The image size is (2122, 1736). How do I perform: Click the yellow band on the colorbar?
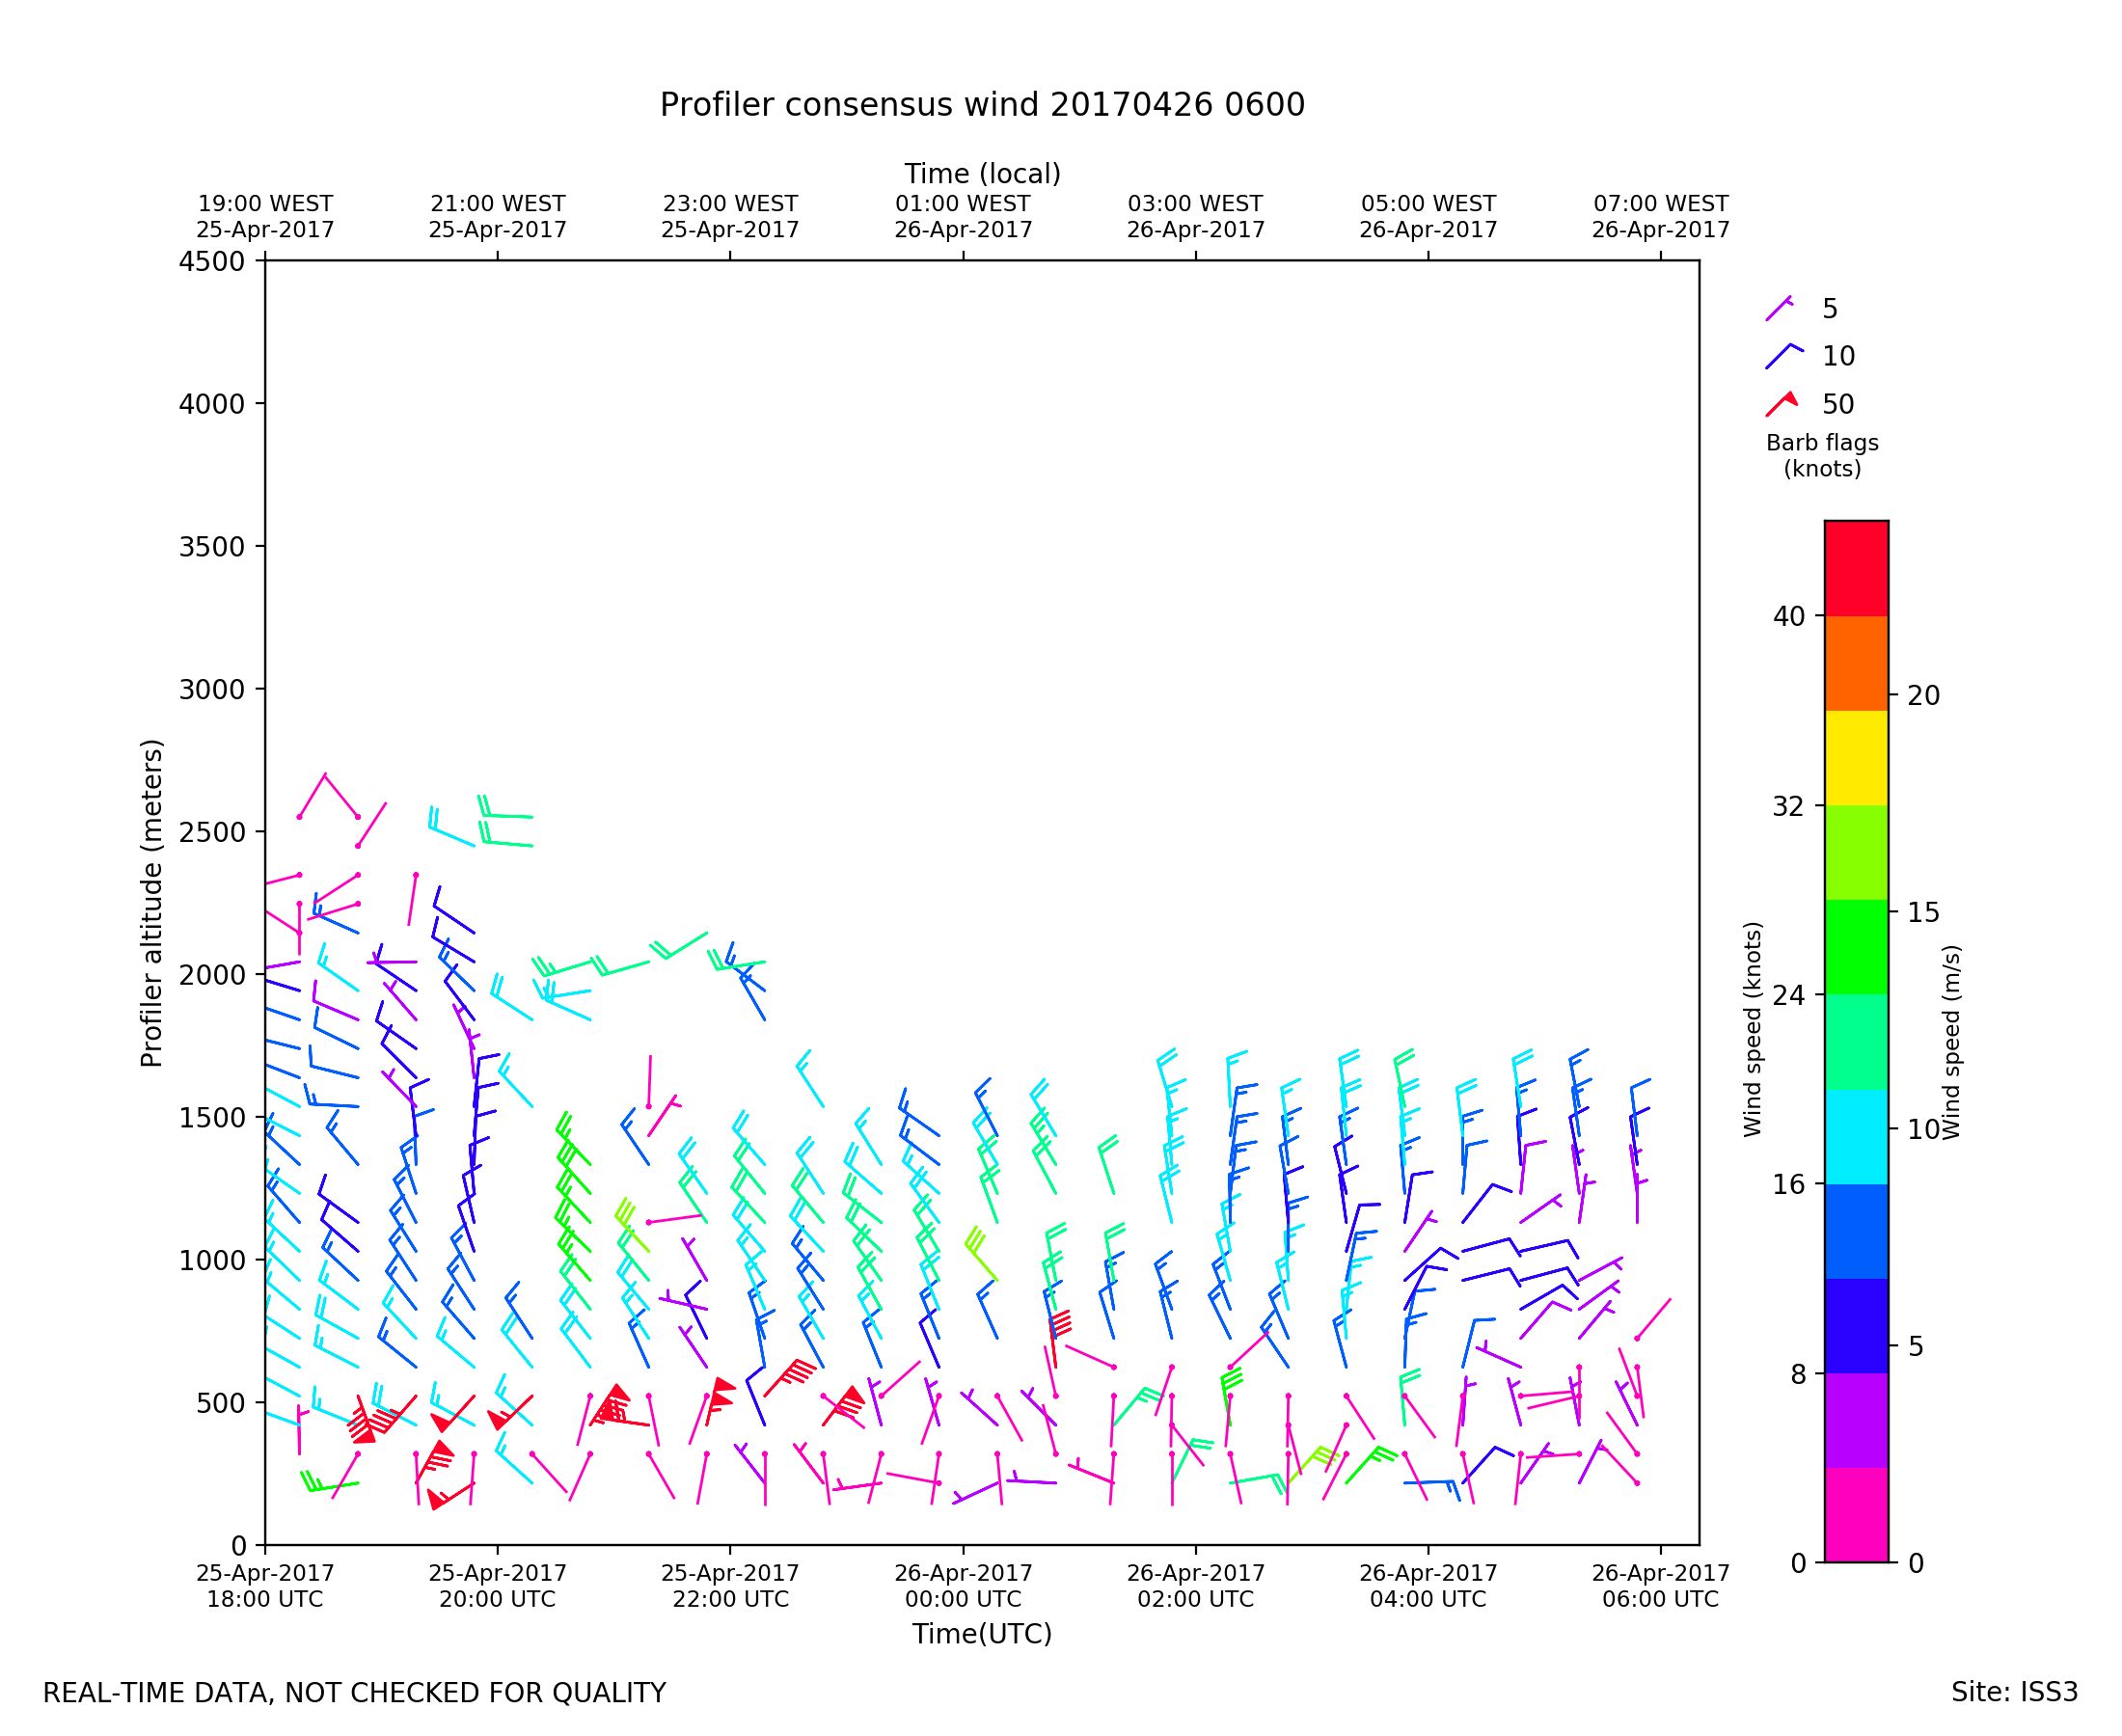[1856, 758]
